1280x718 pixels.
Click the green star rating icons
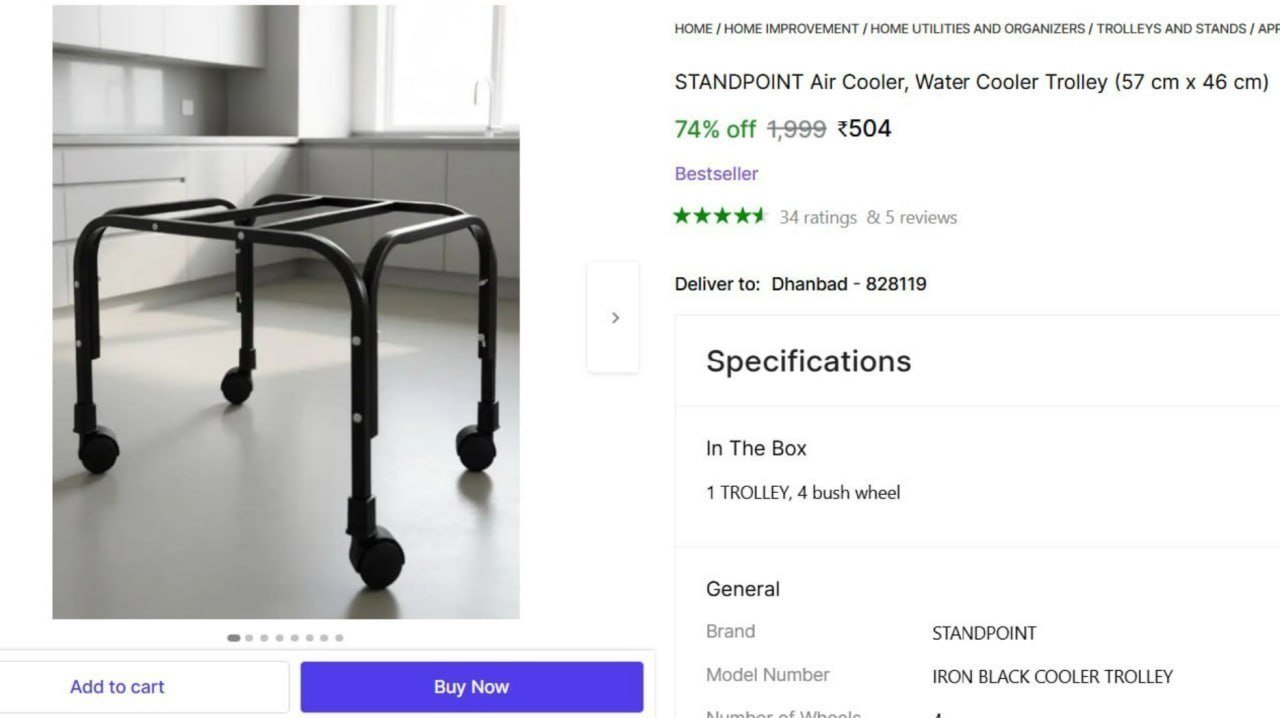(720, 216)
